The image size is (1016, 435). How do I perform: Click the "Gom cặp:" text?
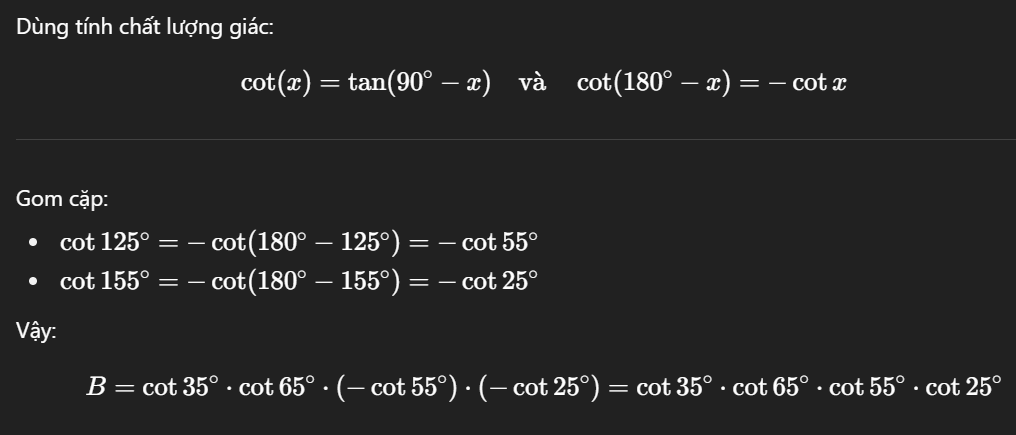pyautogui.click(x=61, y=199)
